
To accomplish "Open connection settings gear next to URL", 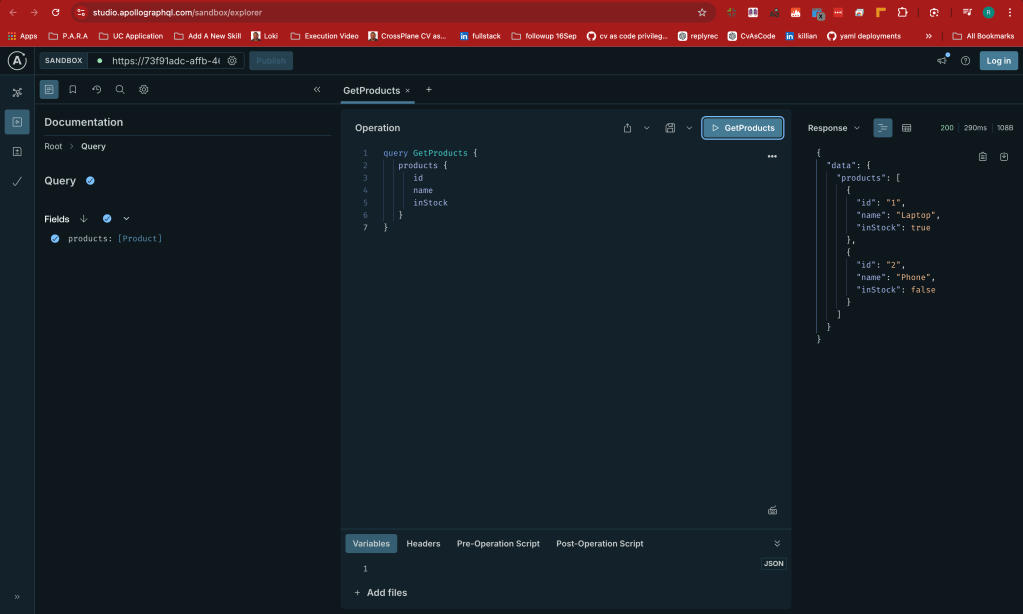I will point(232,61).
